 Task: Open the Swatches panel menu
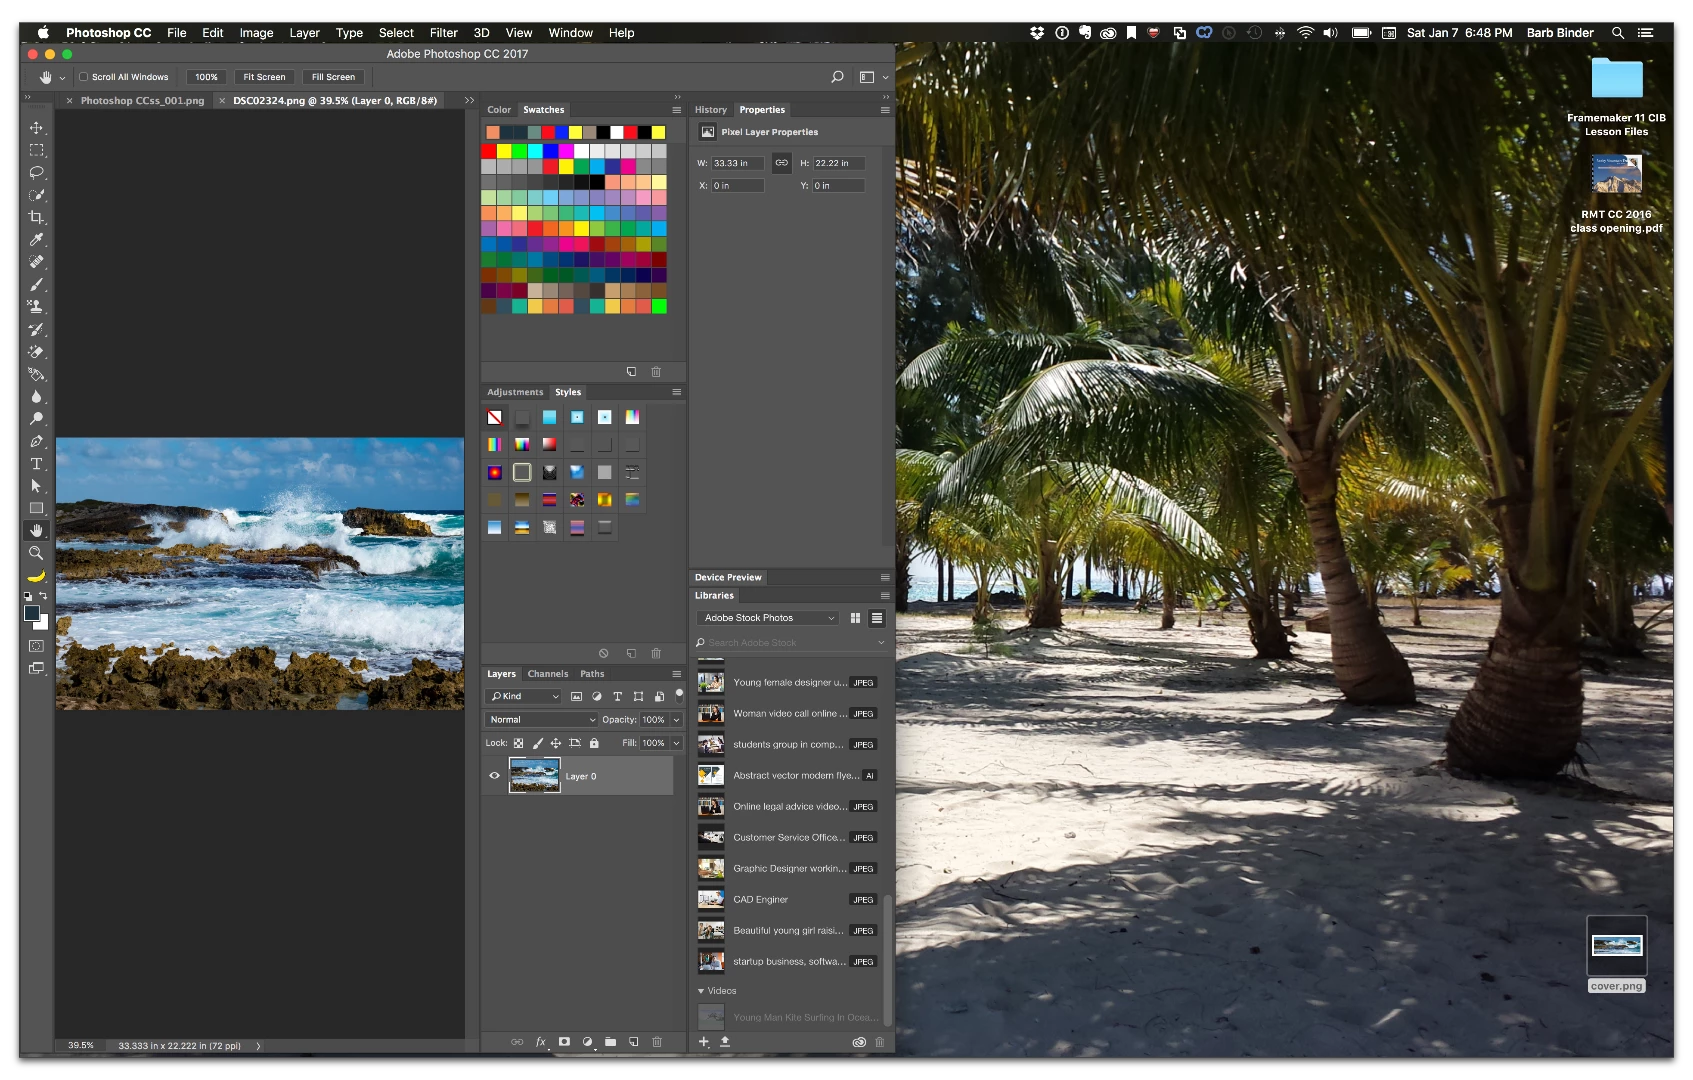[x=677, y=110]
